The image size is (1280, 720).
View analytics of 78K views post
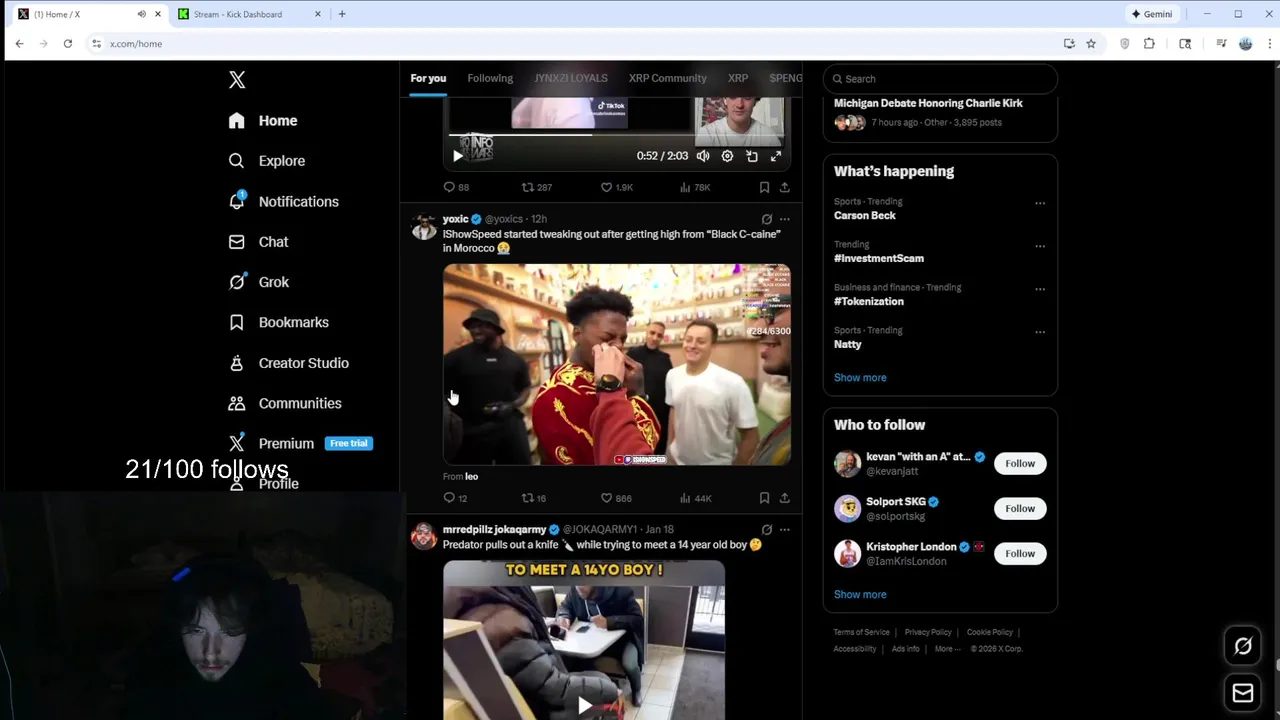pos(695,187)
